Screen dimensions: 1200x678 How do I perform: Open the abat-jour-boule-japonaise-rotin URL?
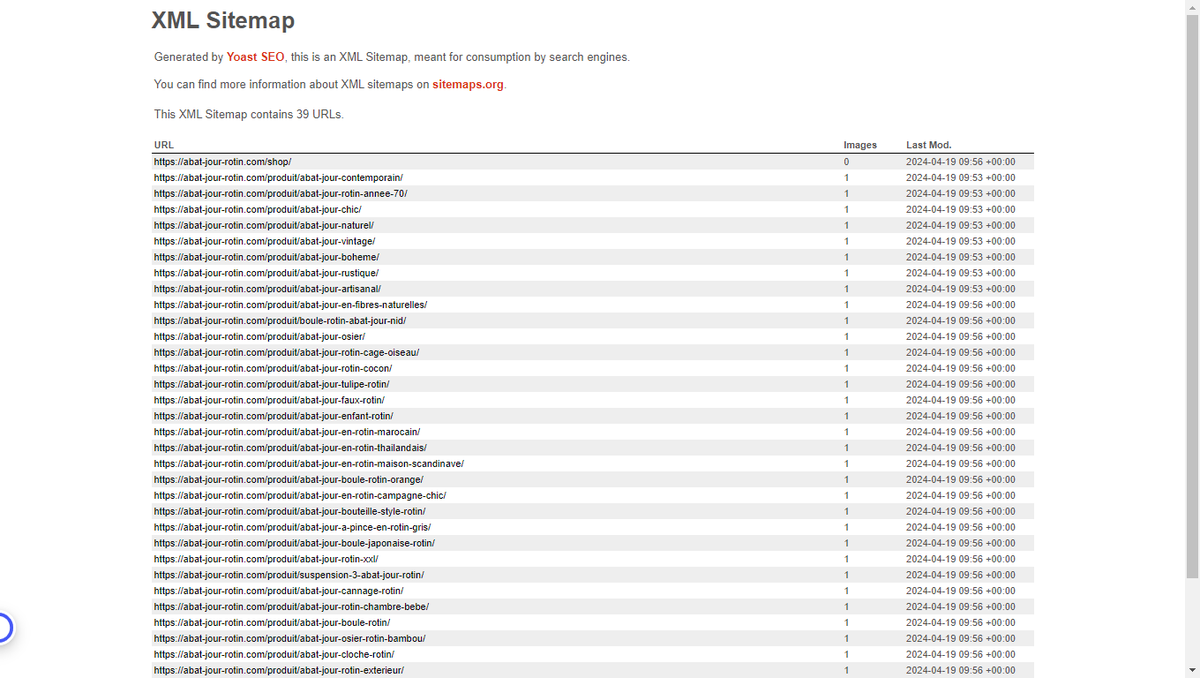(x=294, y=543)
